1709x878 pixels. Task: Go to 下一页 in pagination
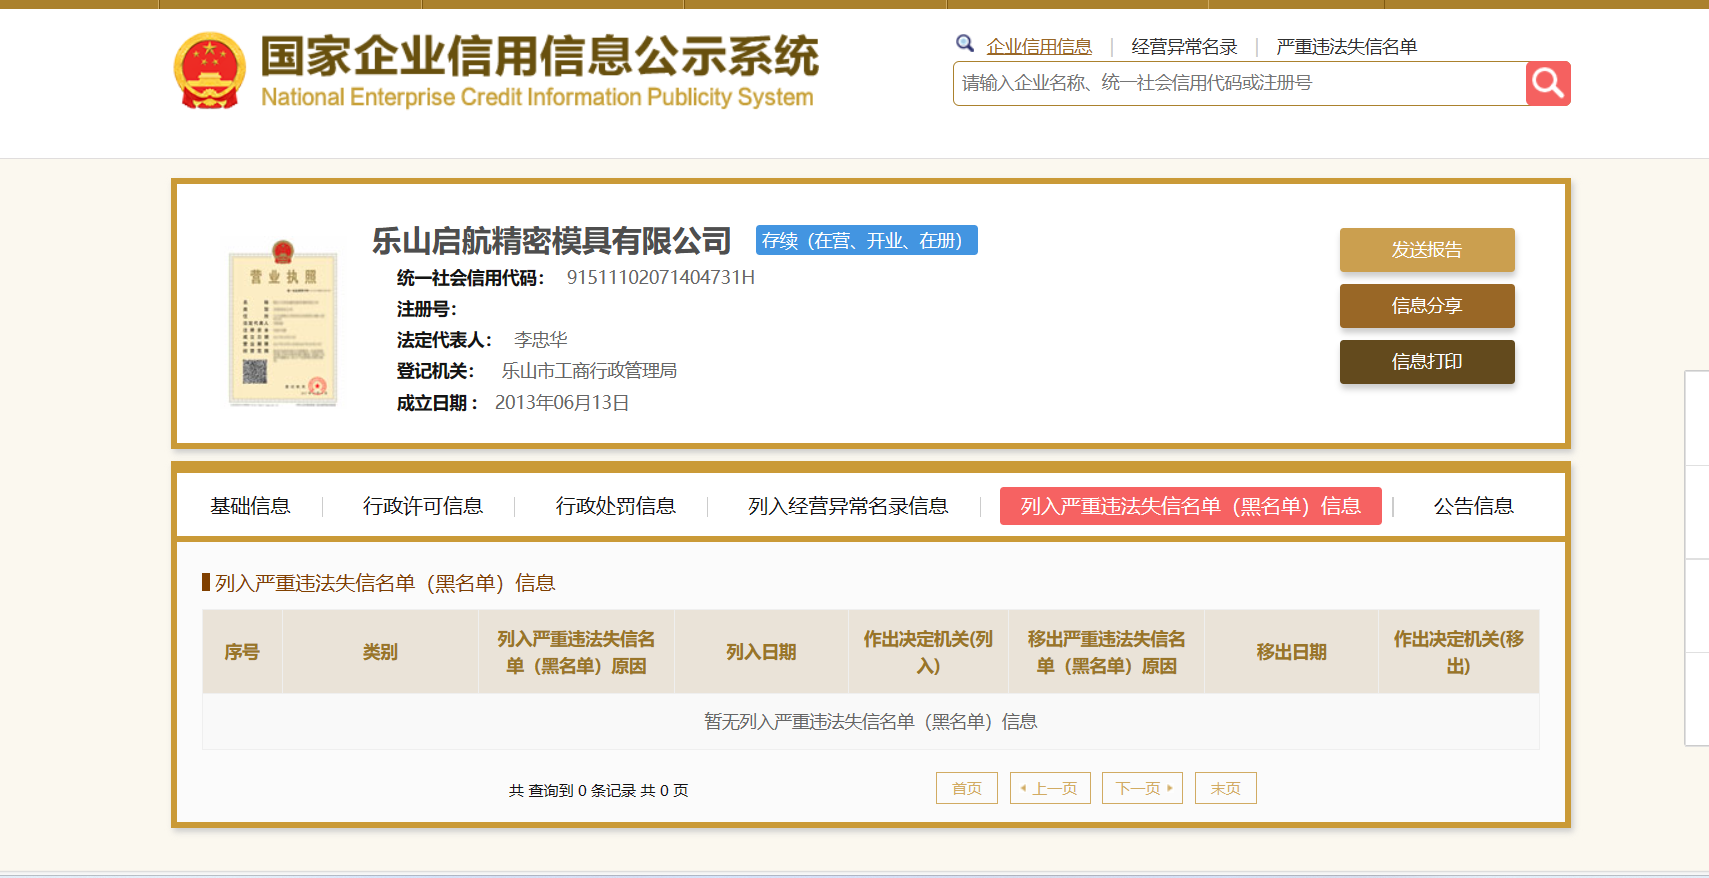pos(1142,788)
